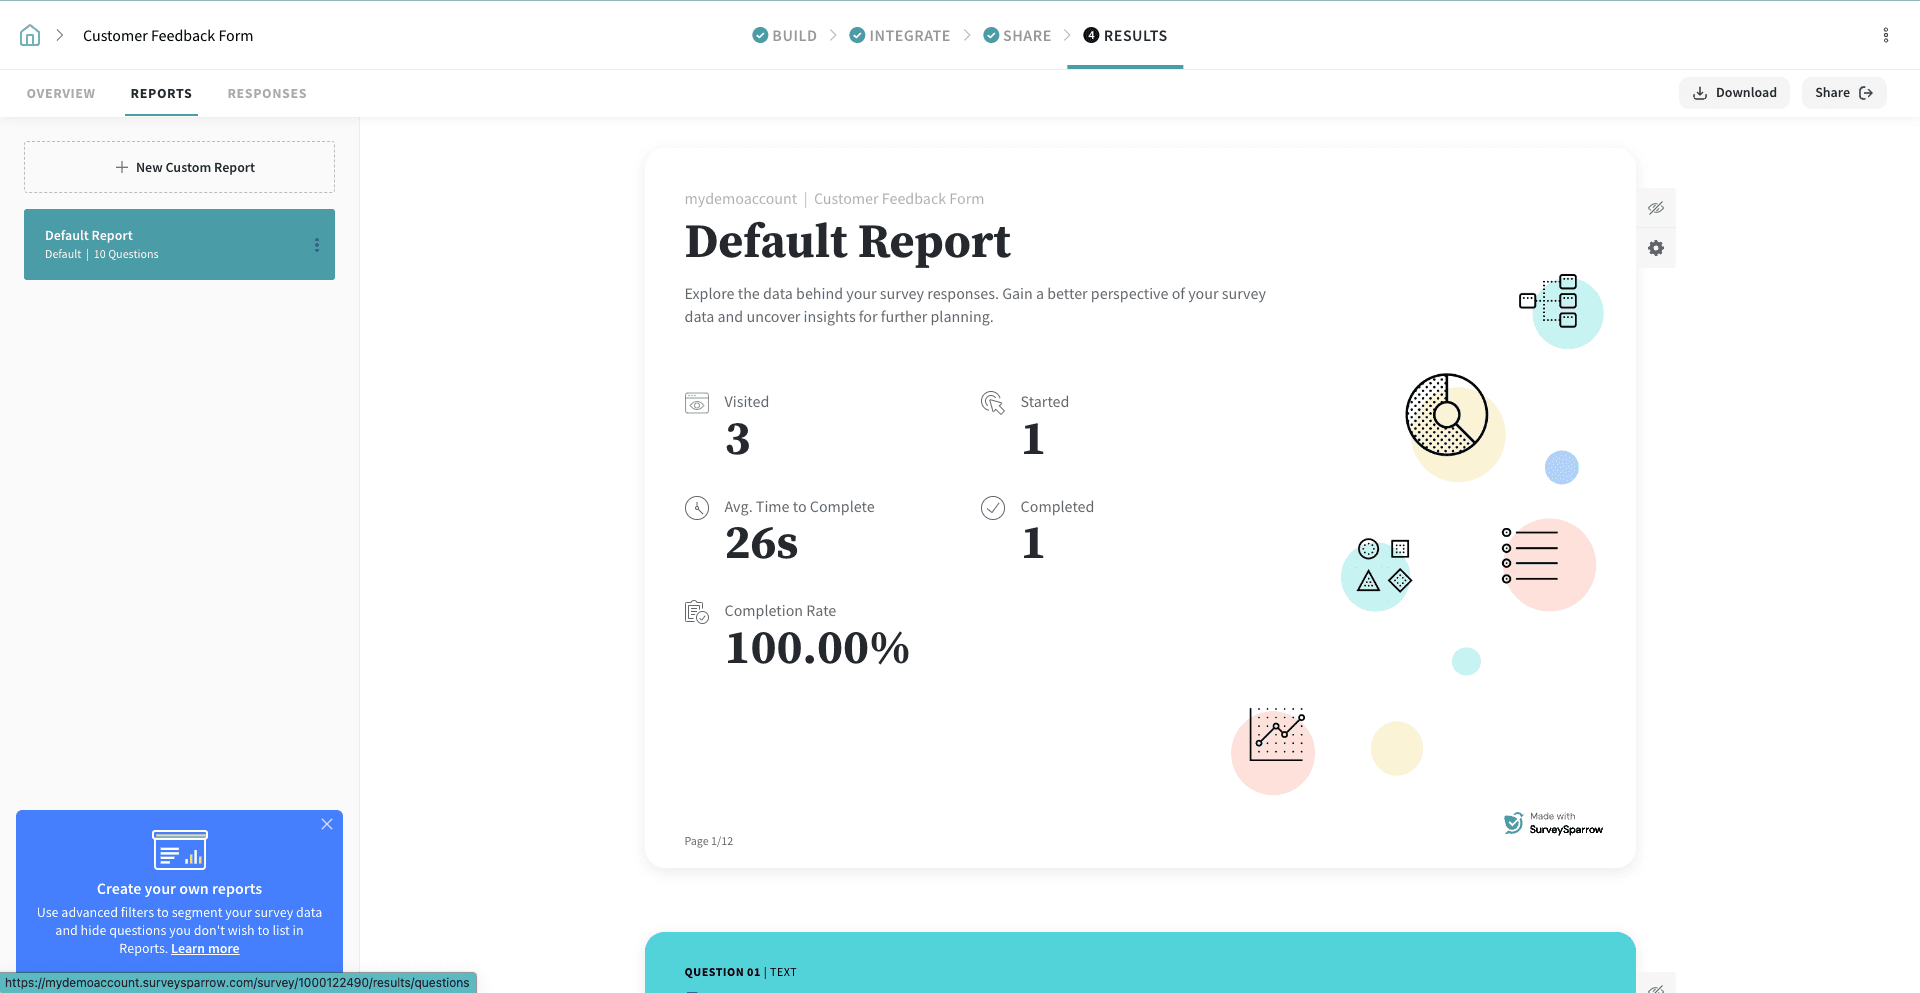Screen dimensions: 1920x993
Task: Click the Download button
Action: click(1734, 93)
